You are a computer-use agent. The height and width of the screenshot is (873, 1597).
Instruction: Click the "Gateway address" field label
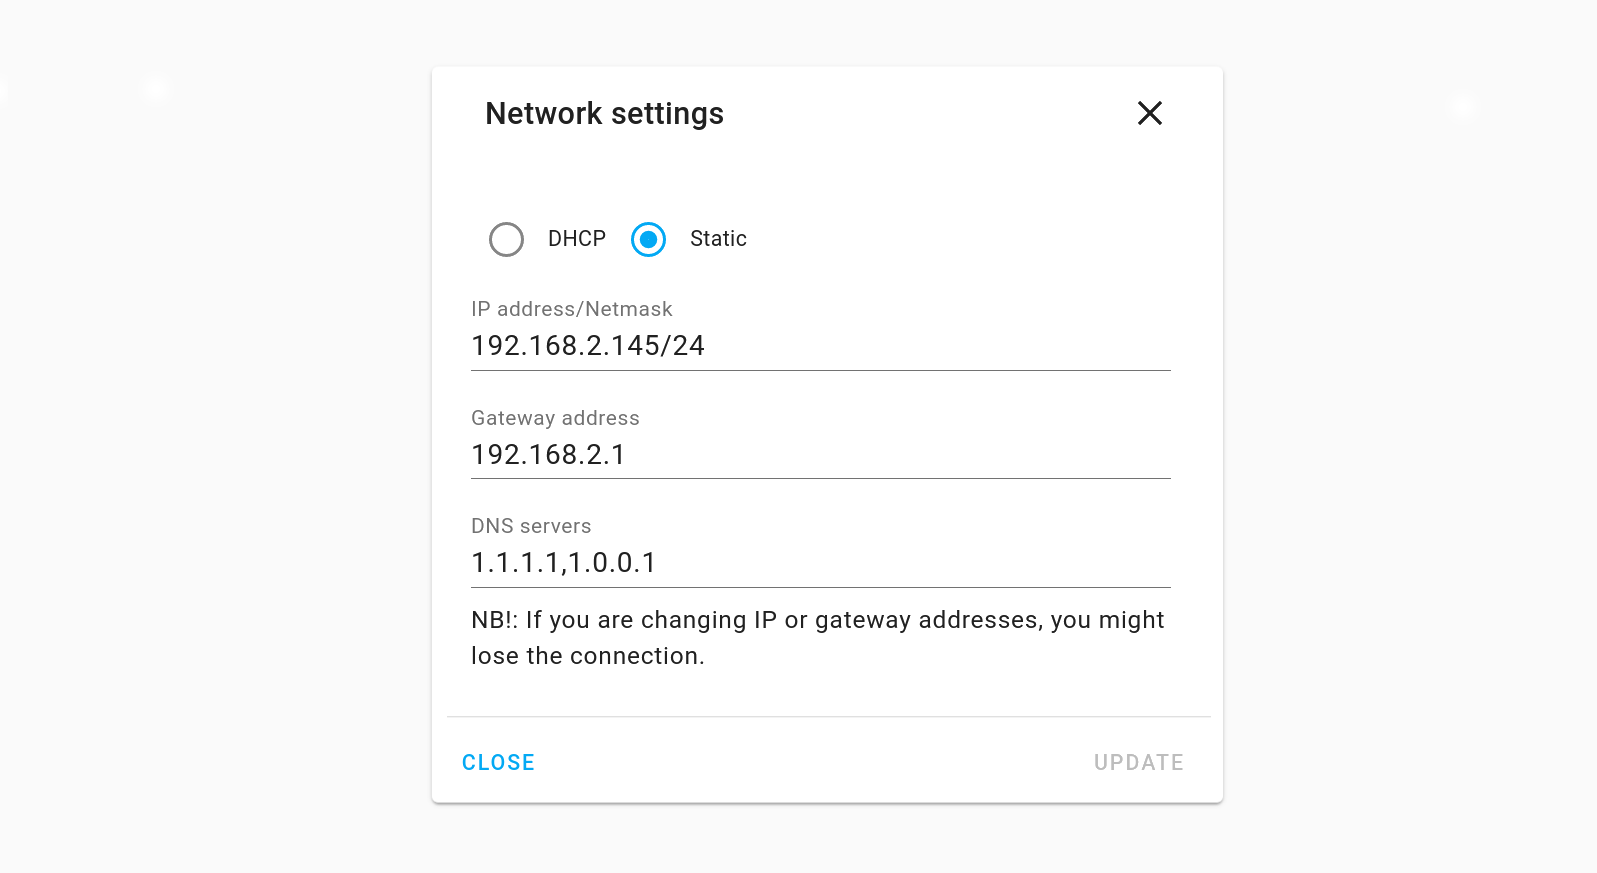click(555, 418)
